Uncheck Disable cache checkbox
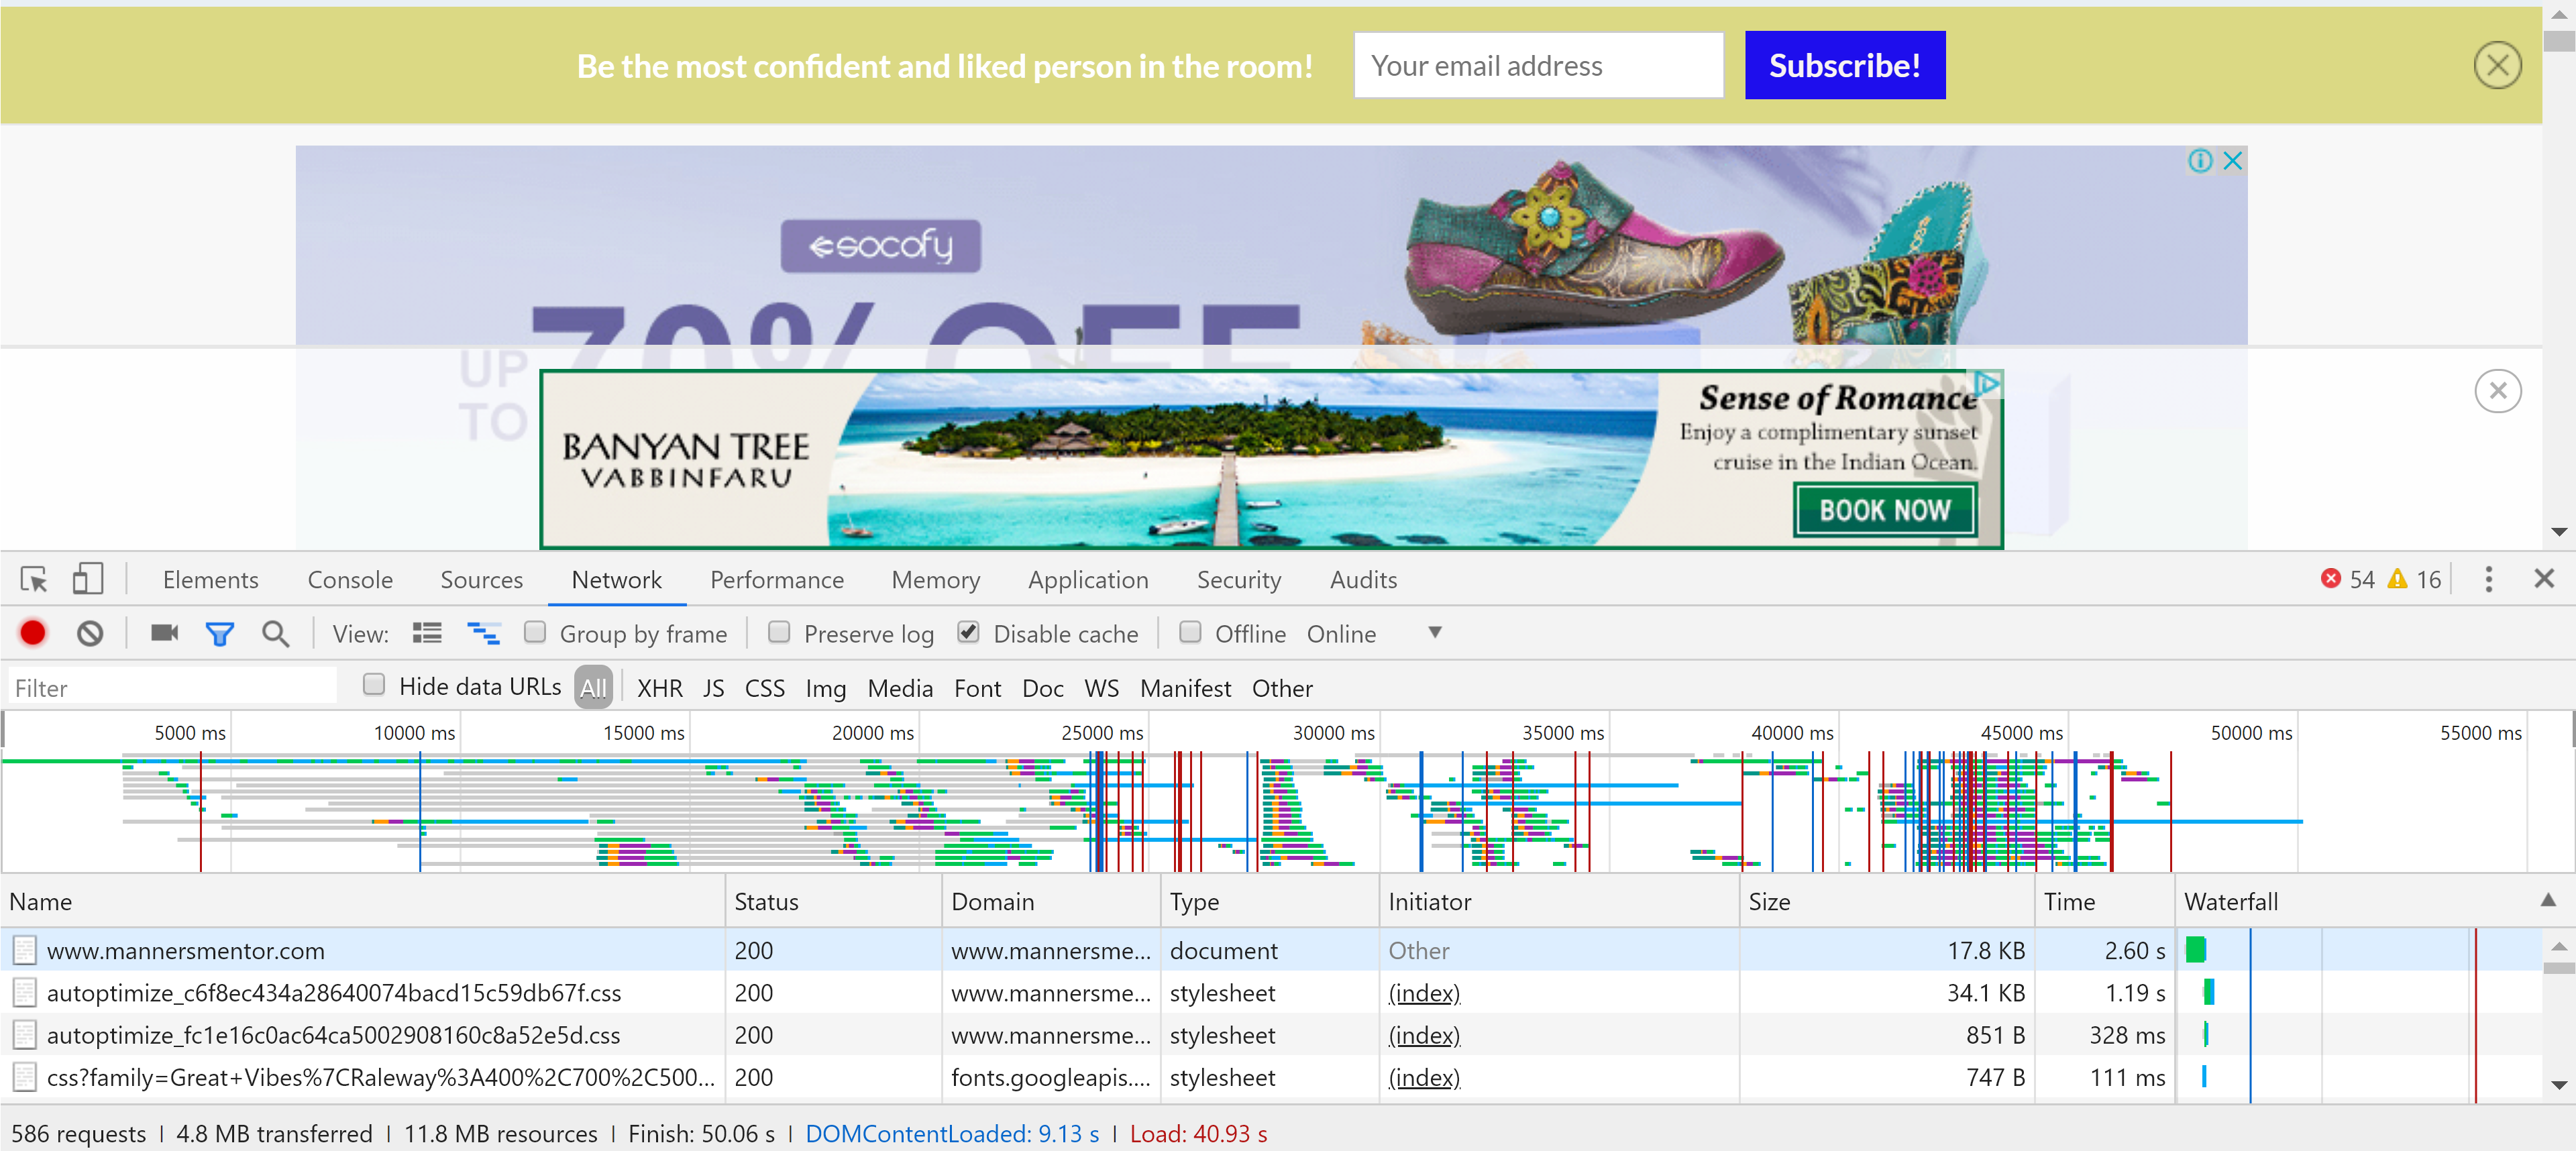2576x1151 pixels. click(968, 632)
